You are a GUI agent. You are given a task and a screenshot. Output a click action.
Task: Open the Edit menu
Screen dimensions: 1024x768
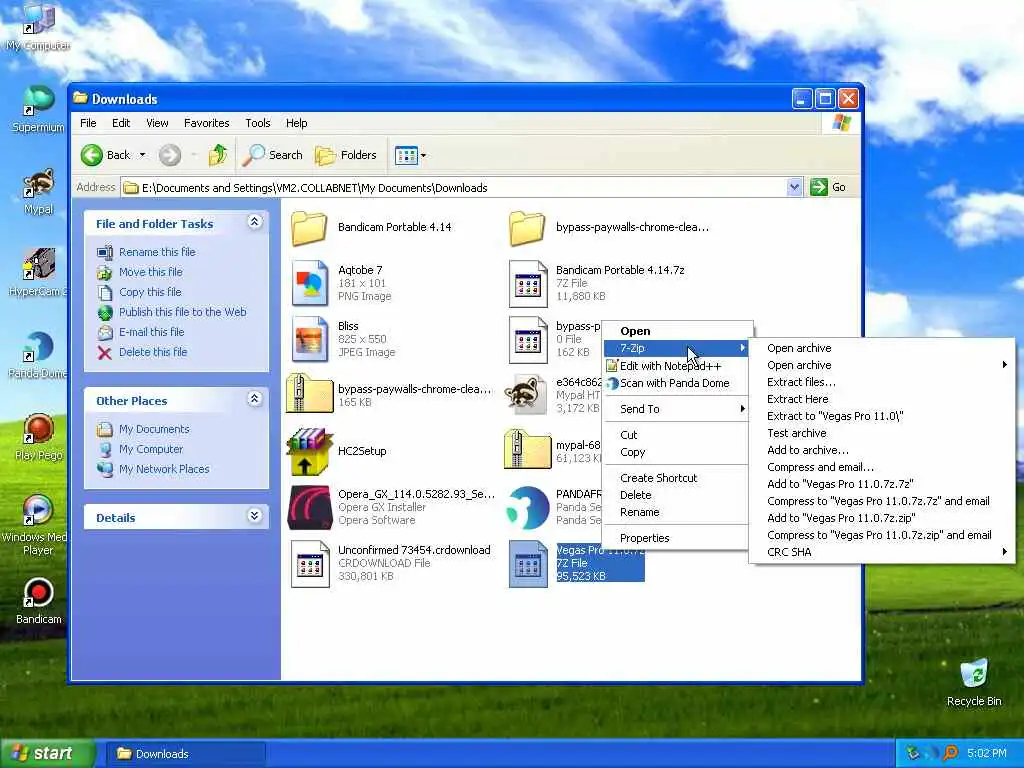(121, 123)
